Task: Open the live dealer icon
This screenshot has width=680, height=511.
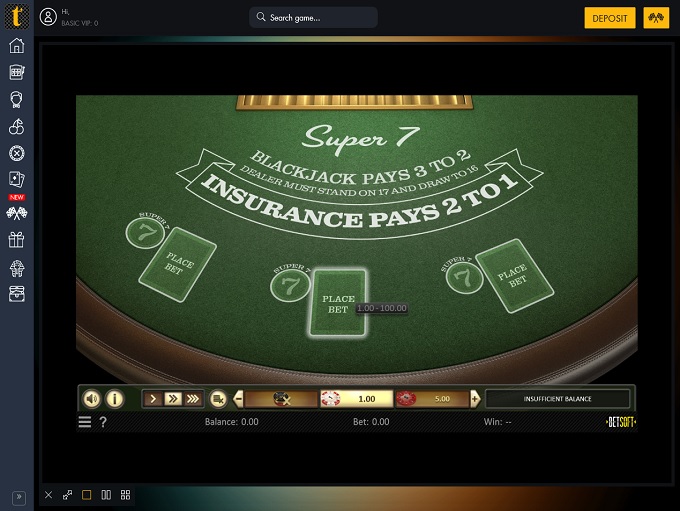Action: pos(16,99)
